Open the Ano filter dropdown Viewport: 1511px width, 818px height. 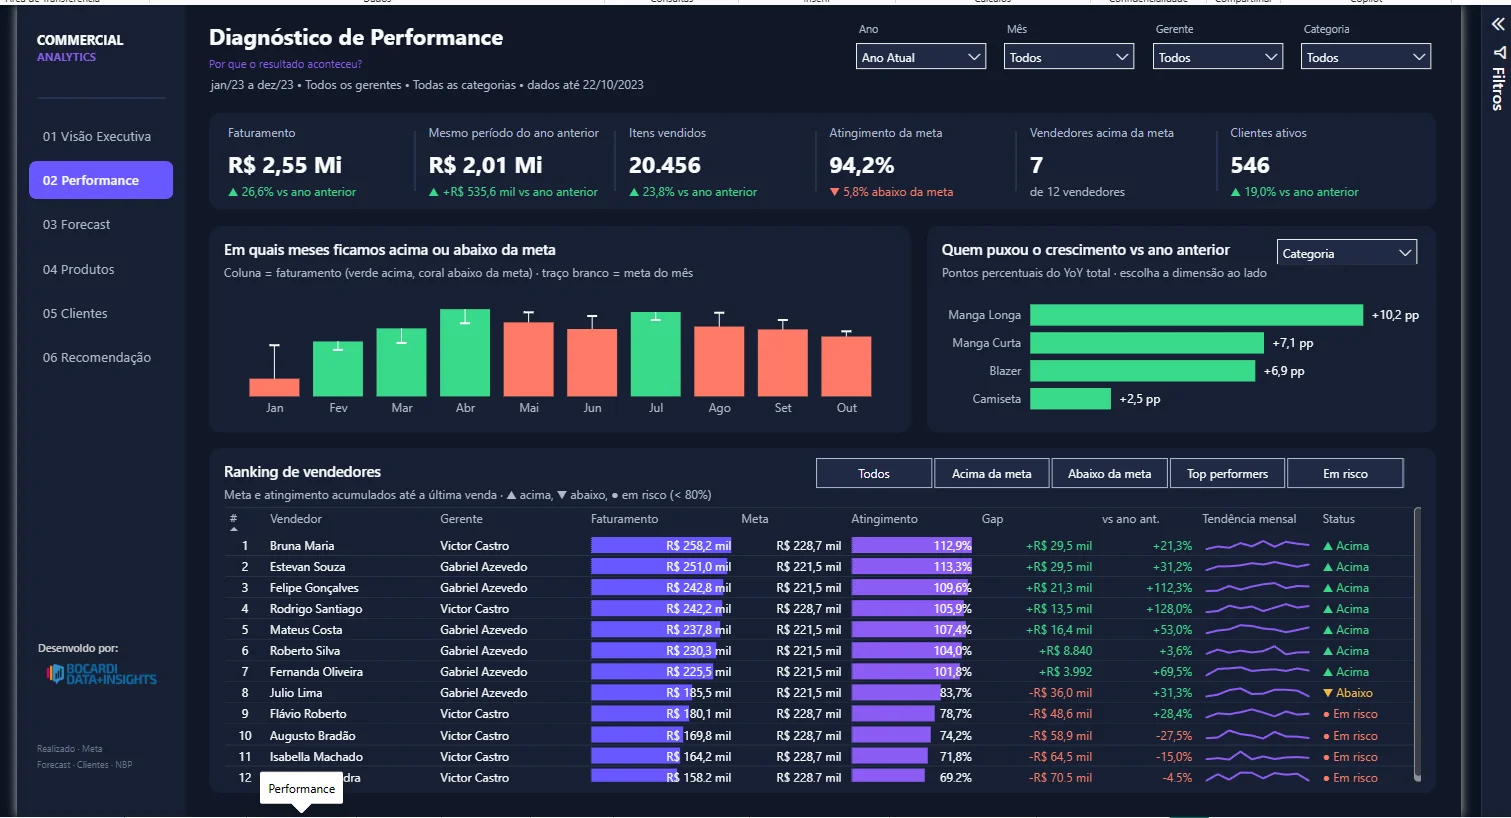coord(922,57)
